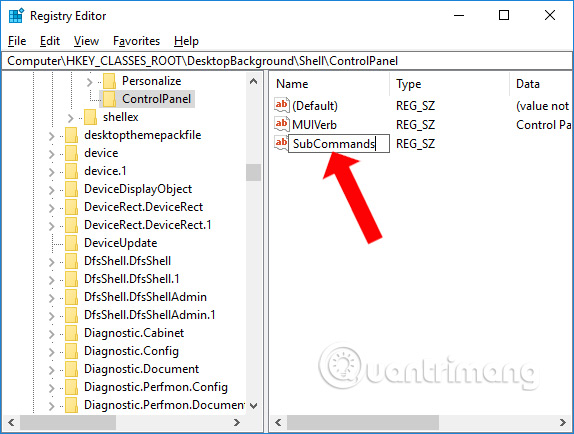
Task: Select the ControlPanel key
Action: click(x=156, y=99)
